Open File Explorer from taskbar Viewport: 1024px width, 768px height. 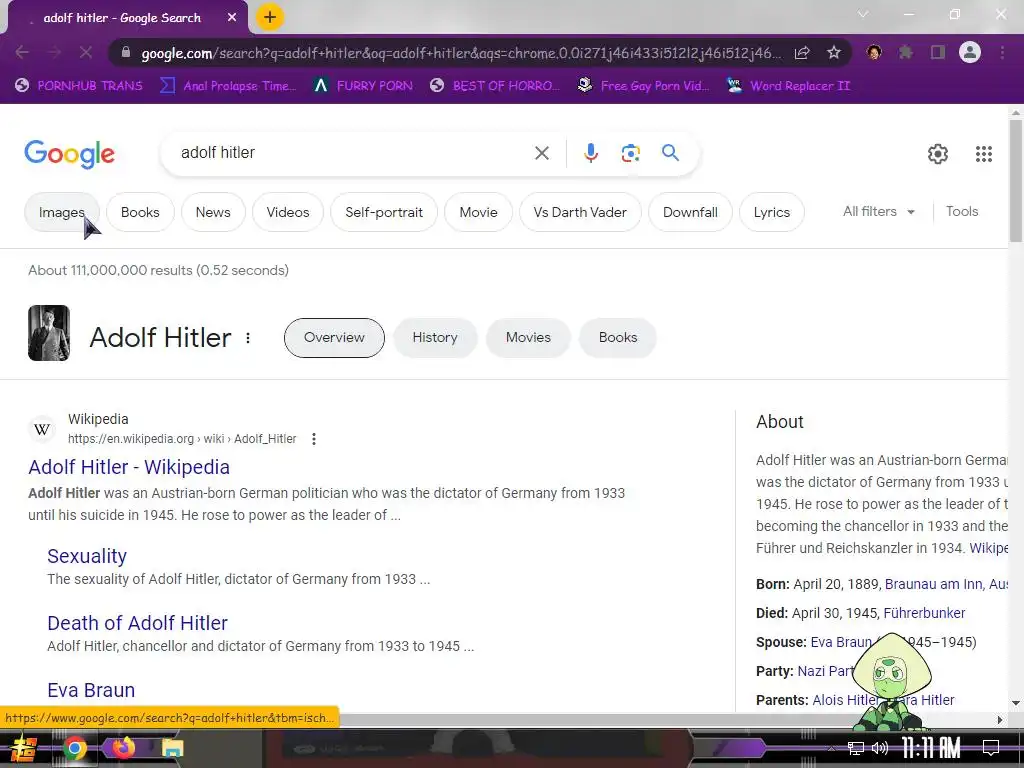point(172,748)
